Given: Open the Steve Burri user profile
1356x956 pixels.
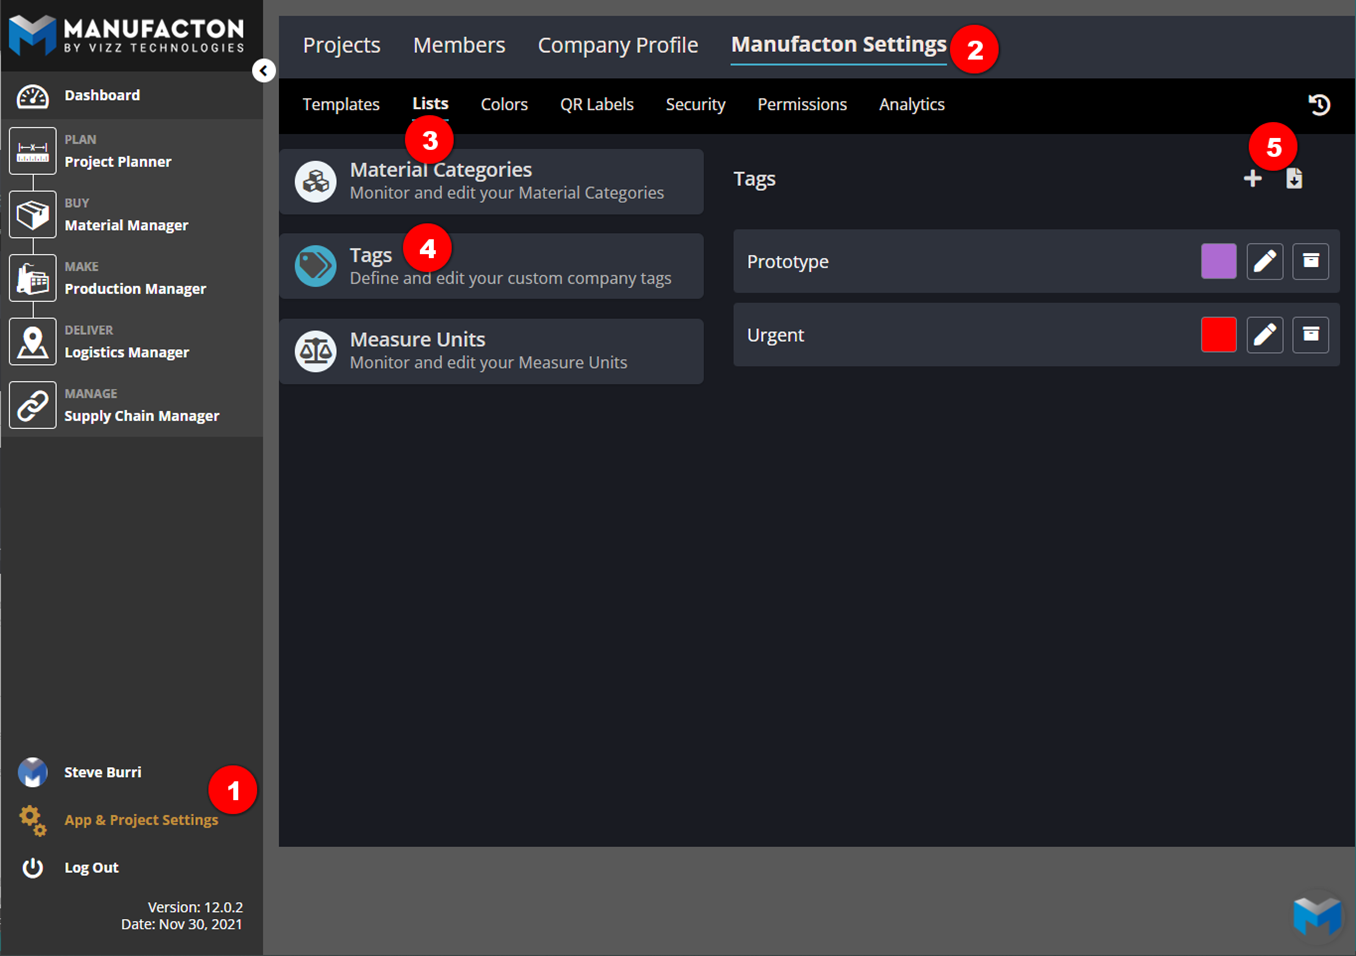Looking at the screenshot, I should pyautogui.click(x=102, y=772).
